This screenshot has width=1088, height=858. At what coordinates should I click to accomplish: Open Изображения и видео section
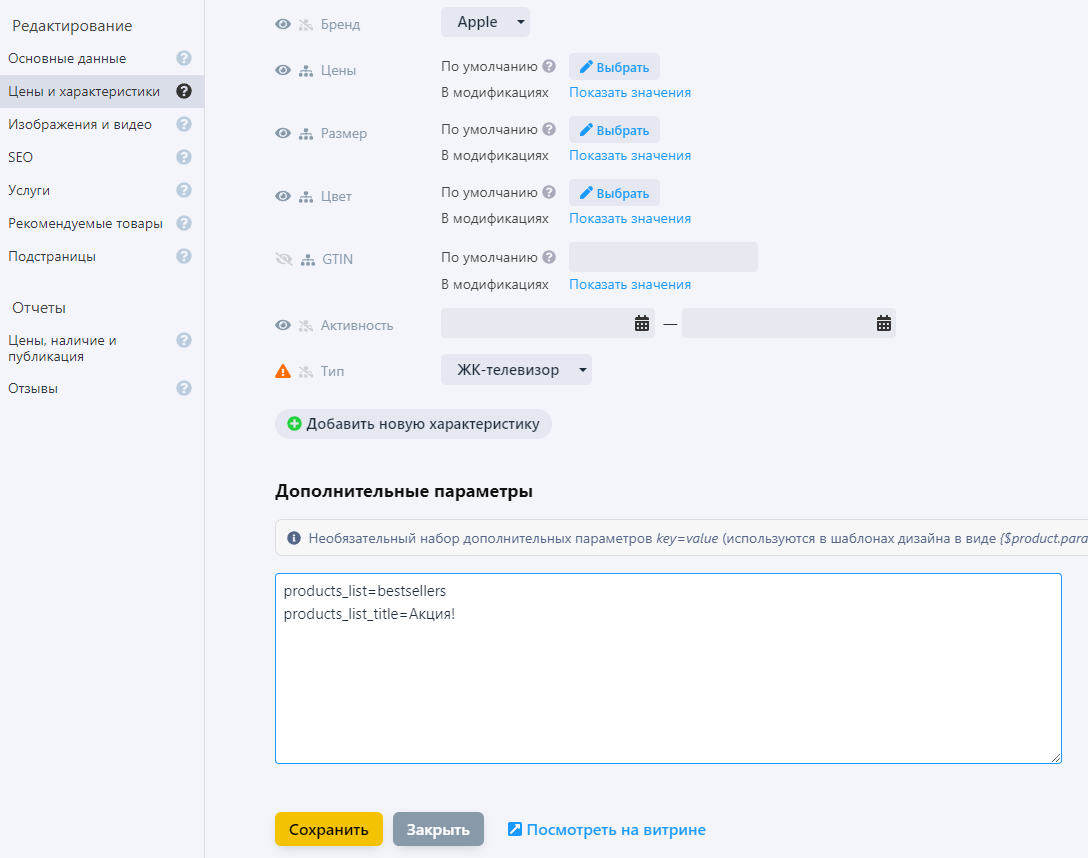[80, 124]
